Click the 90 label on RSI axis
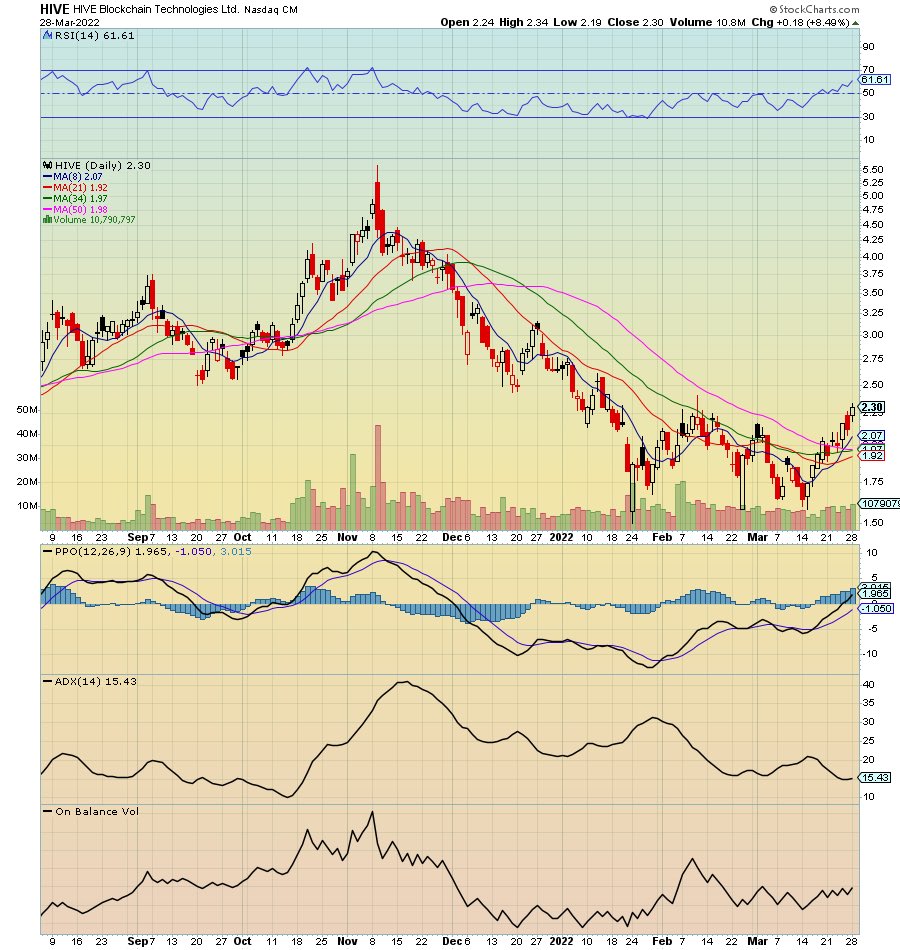 (x=868, y=47)
